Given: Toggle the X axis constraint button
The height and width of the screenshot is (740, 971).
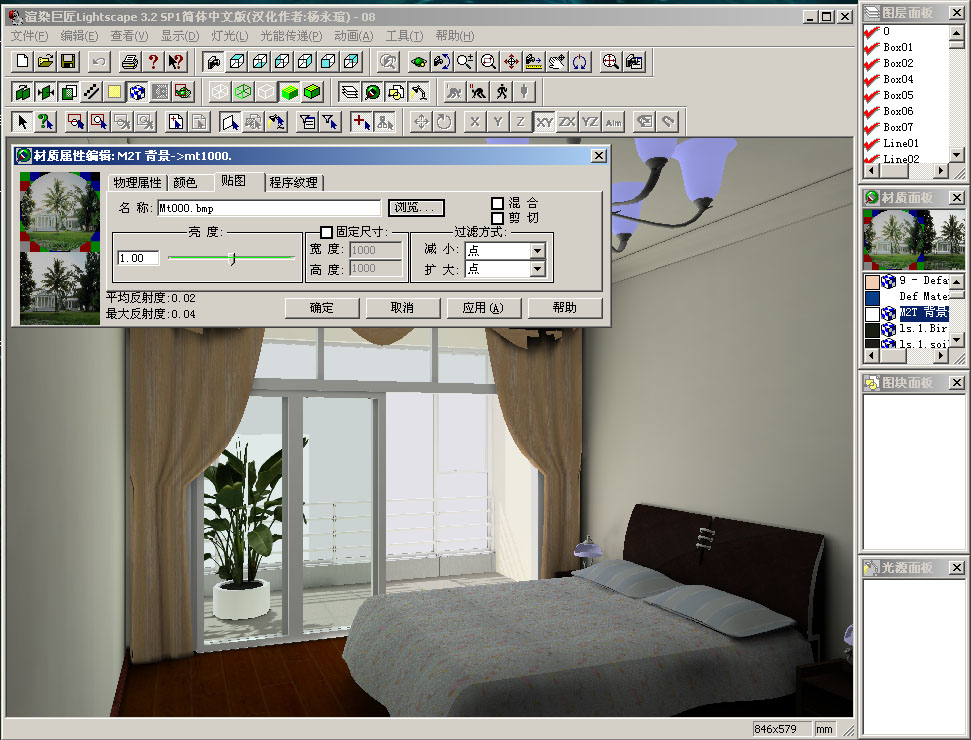Looking at the screenshot, I should (x=475, y=121).
